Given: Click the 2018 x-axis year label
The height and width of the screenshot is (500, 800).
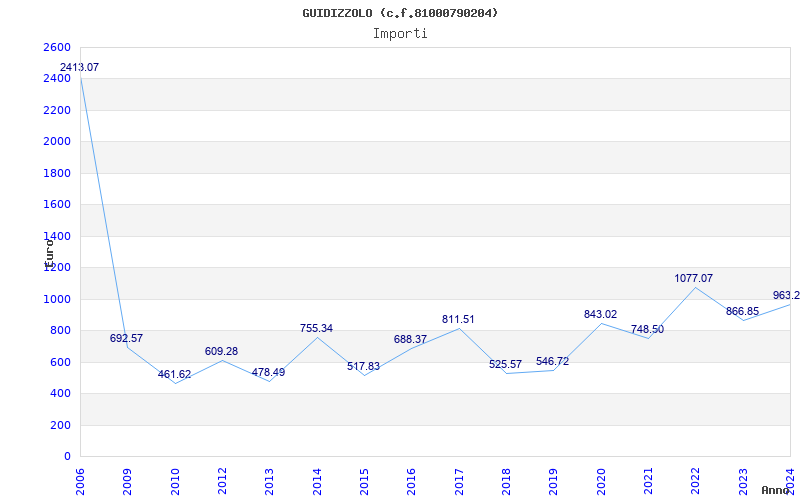Looking at the screenshot, I should point(506,482).
